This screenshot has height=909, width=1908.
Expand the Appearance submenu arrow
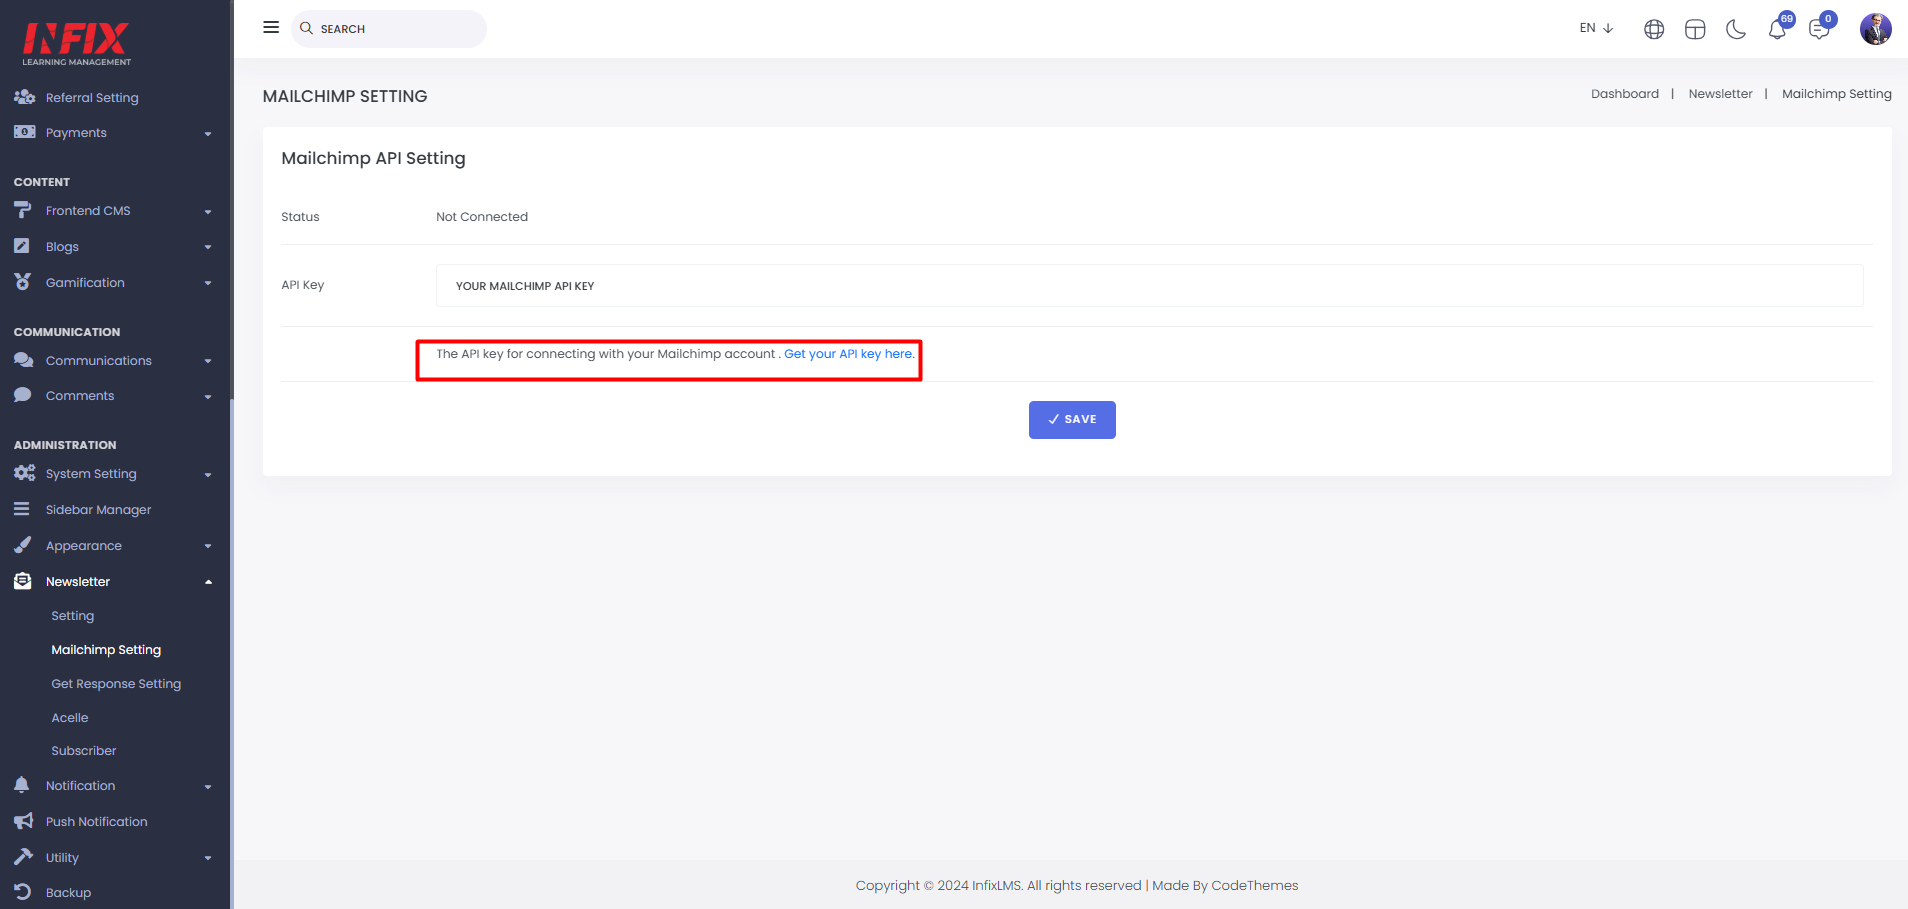coord(208,546)
